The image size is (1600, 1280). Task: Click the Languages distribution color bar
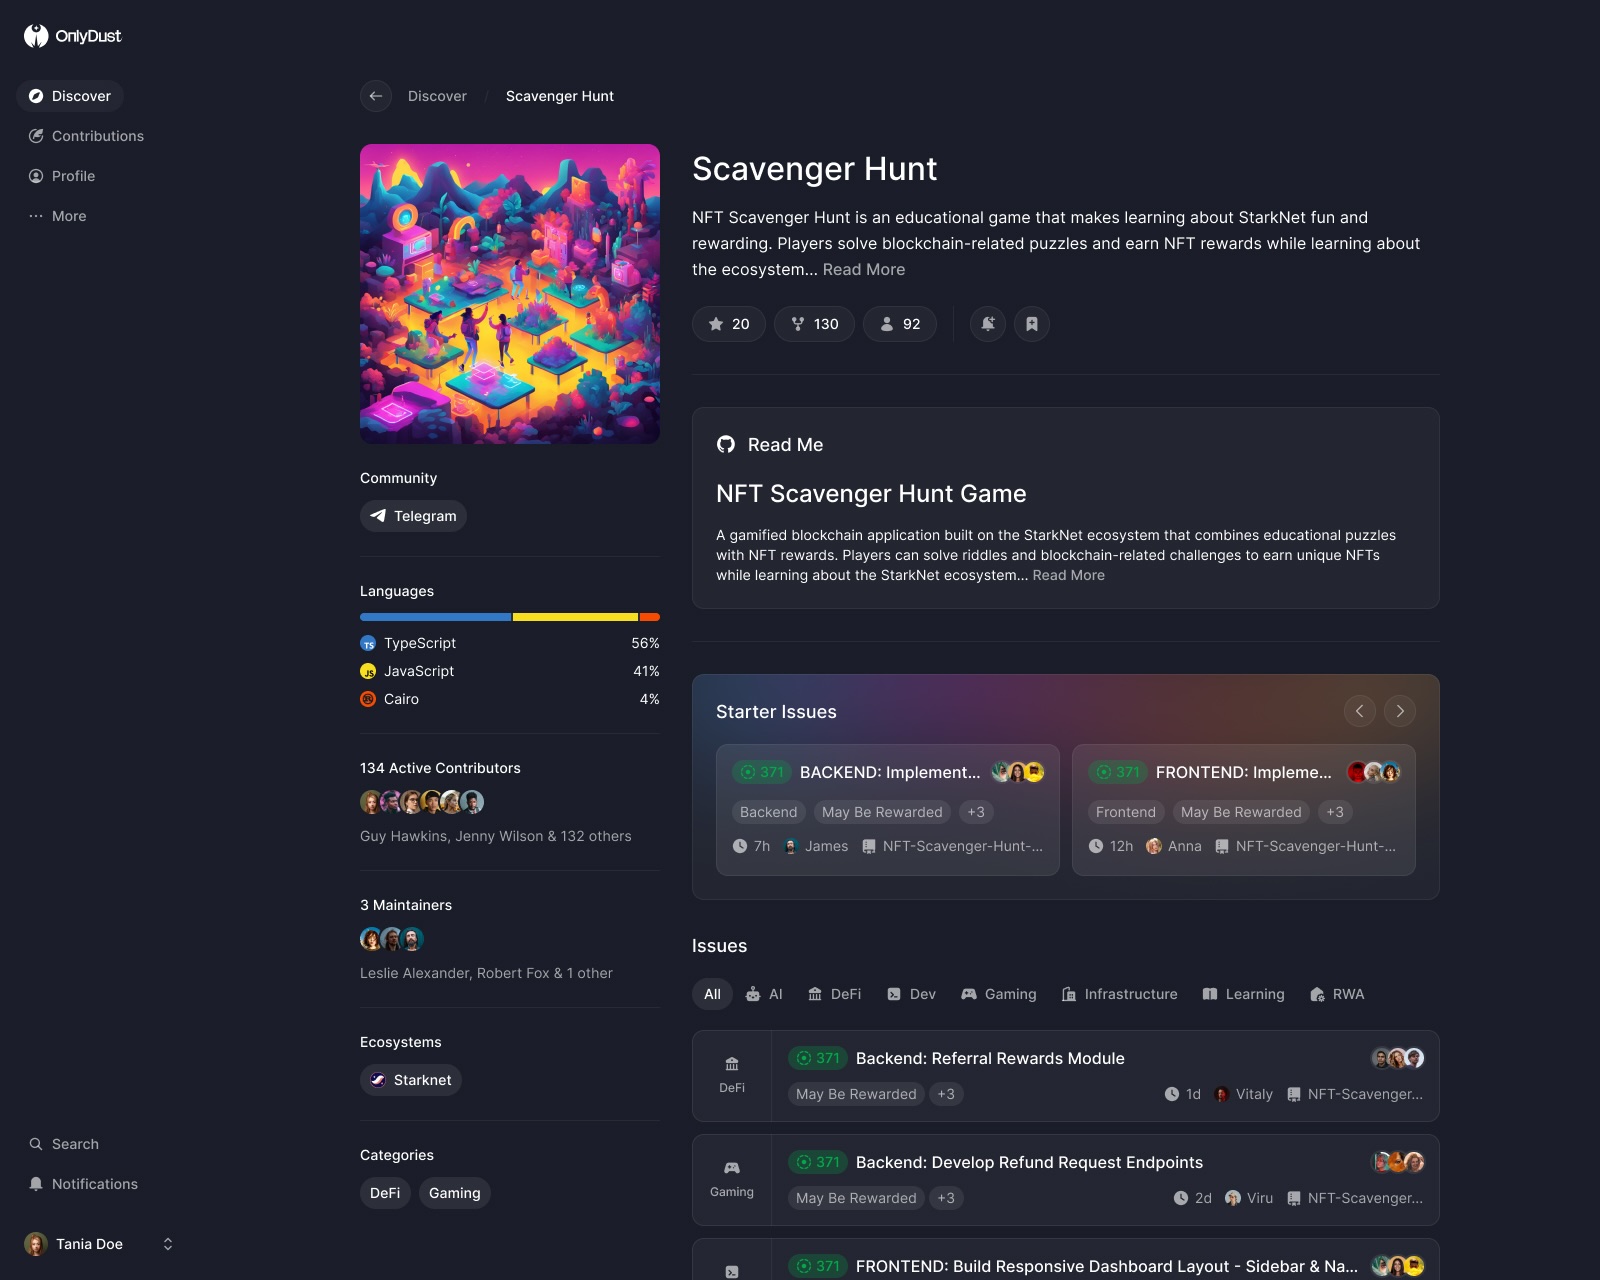510,617
